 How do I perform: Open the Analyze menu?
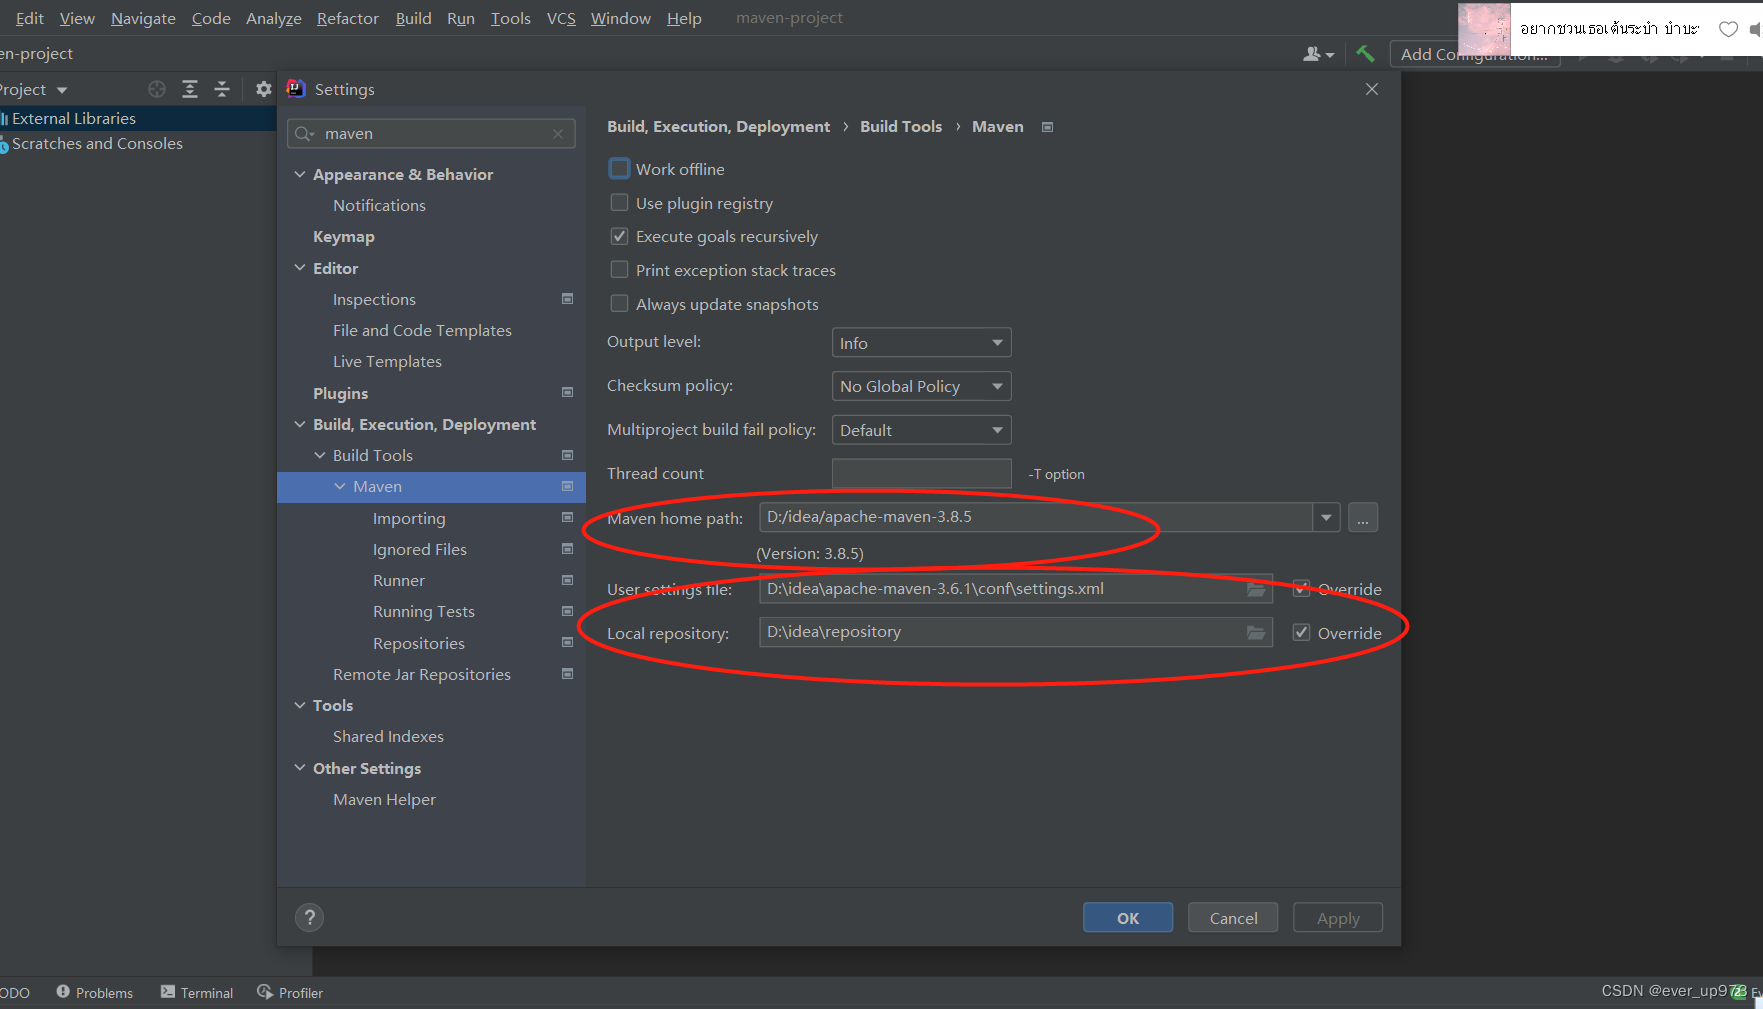point(274,18)
